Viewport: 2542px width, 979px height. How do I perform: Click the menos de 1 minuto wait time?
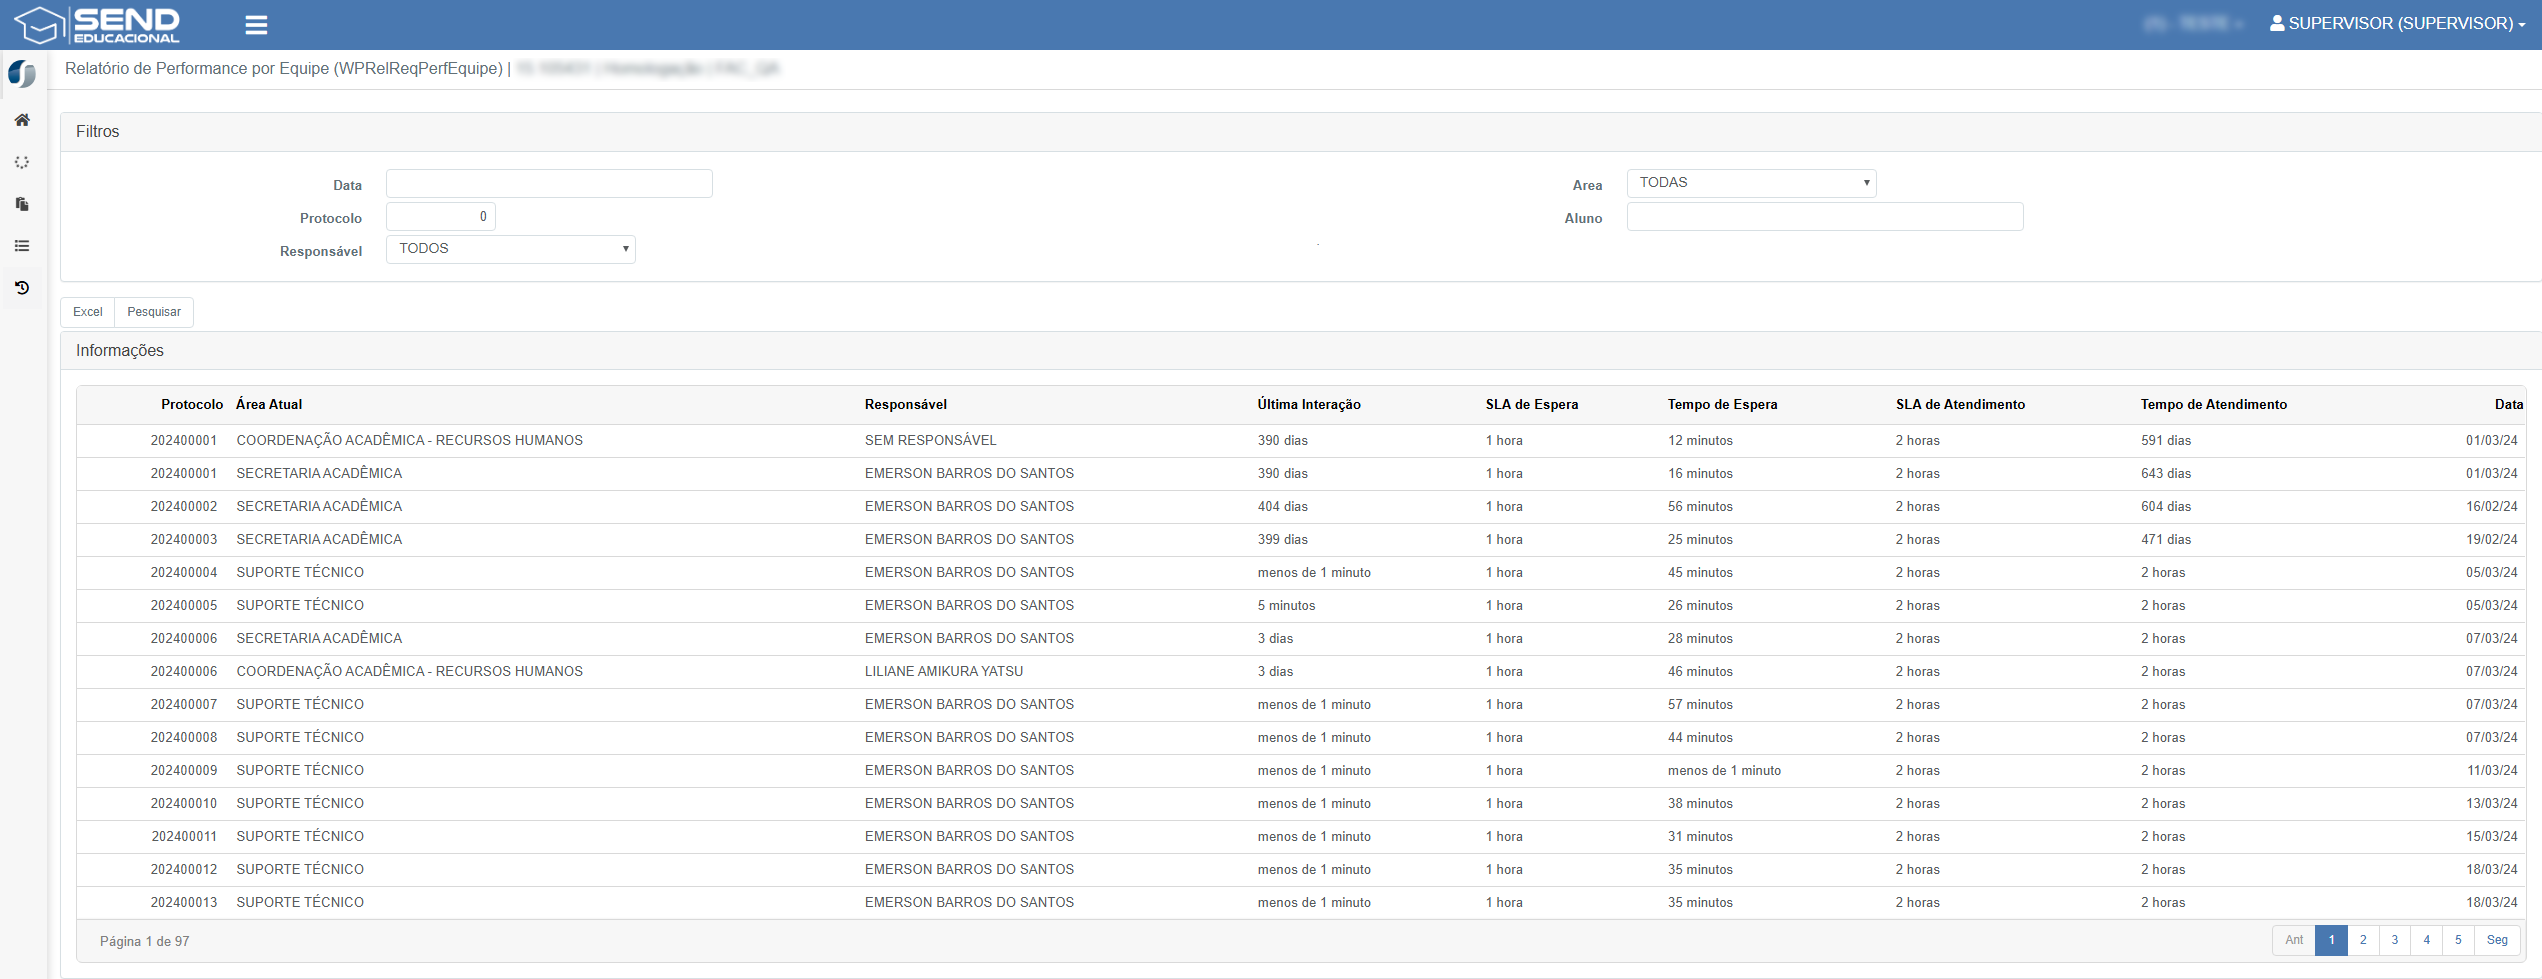1724,771
